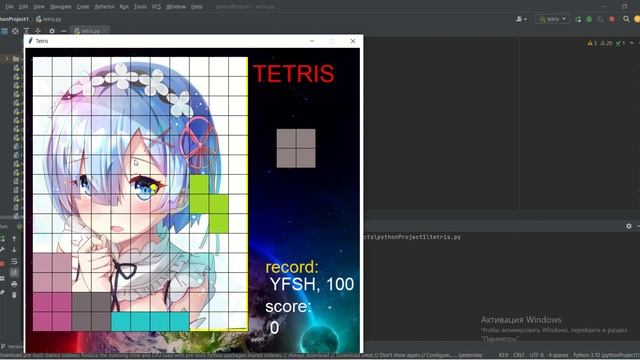This screenshot has width=640, height=360.
Task: Click the Print console output icon
Action: (x=14, y=284)
